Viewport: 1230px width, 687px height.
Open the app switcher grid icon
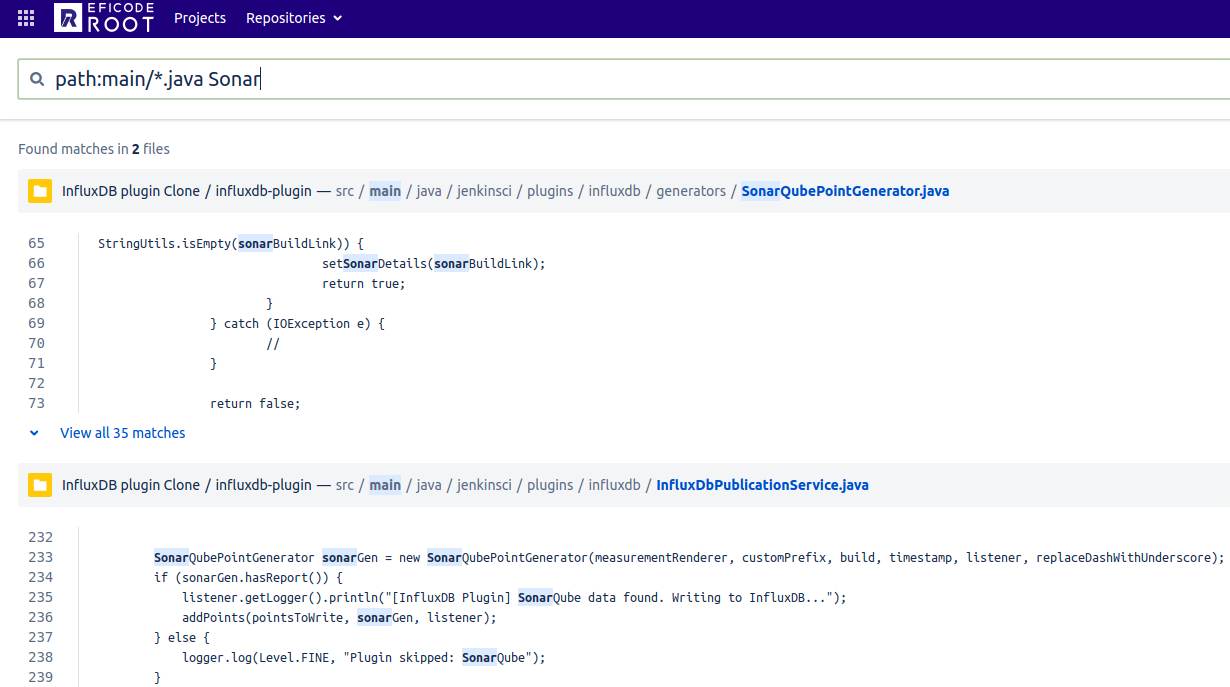[26, 18]
